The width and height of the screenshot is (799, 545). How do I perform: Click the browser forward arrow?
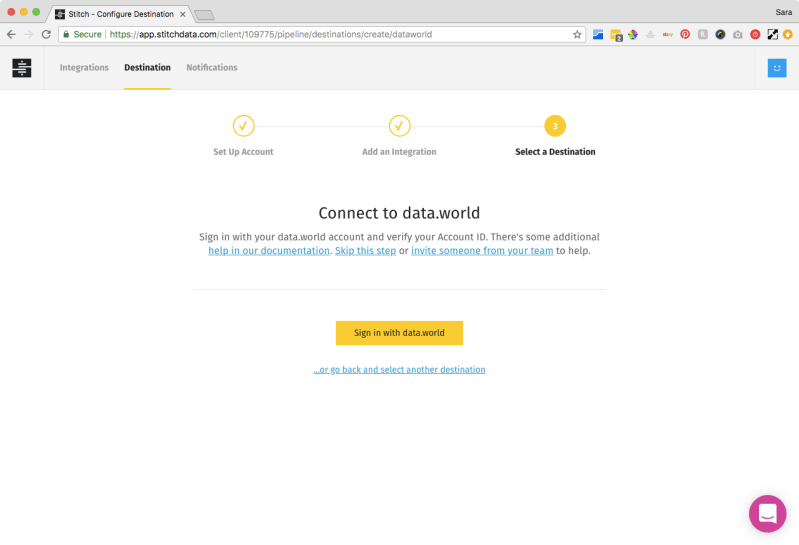29,35
